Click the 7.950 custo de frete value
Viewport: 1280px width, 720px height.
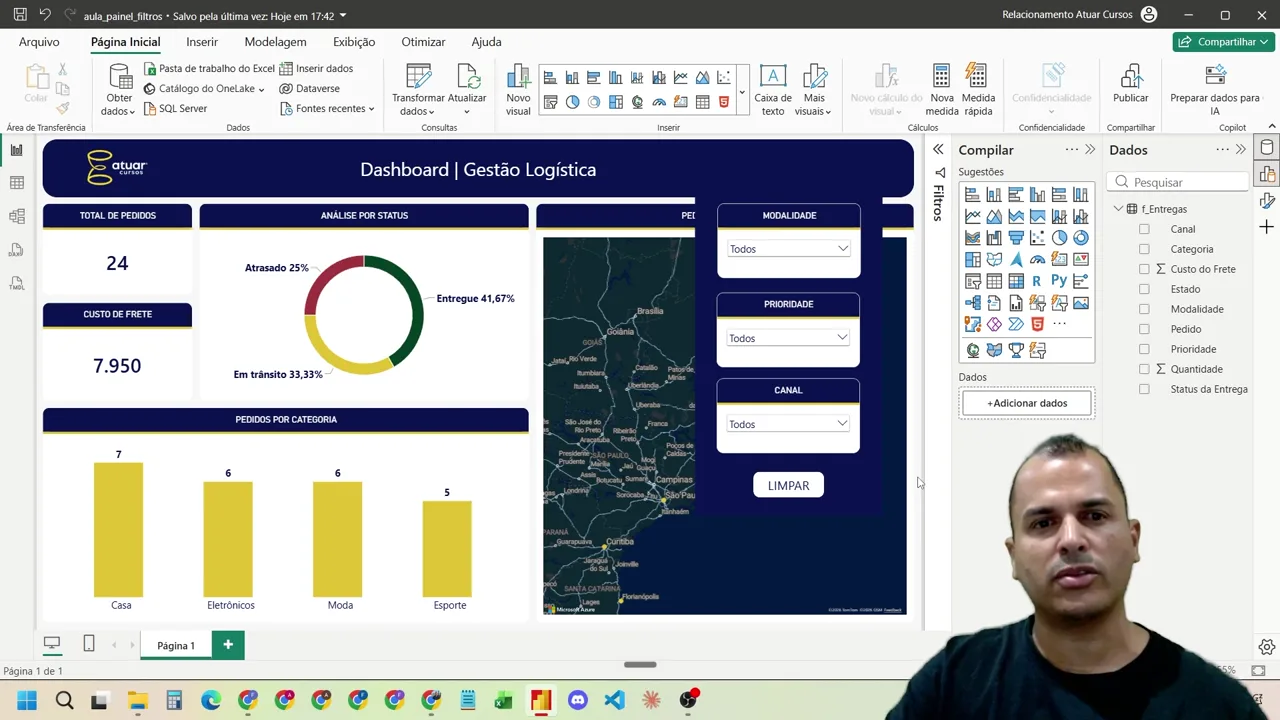(x=117, y=366)
